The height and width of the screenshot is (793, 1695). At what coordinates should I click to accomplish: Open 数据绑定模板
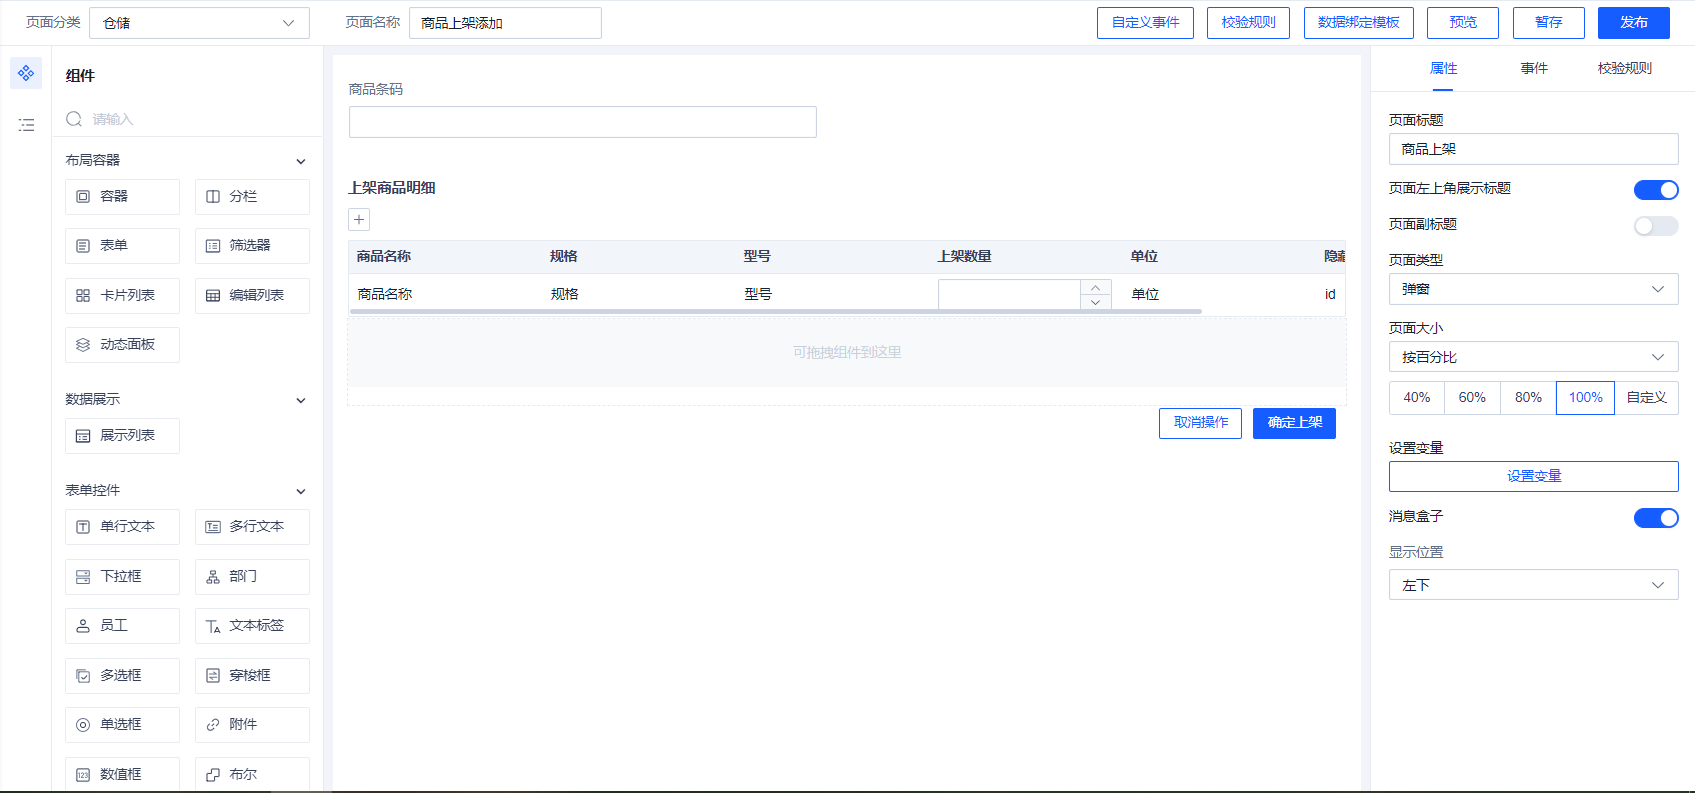click(1358, 23)
